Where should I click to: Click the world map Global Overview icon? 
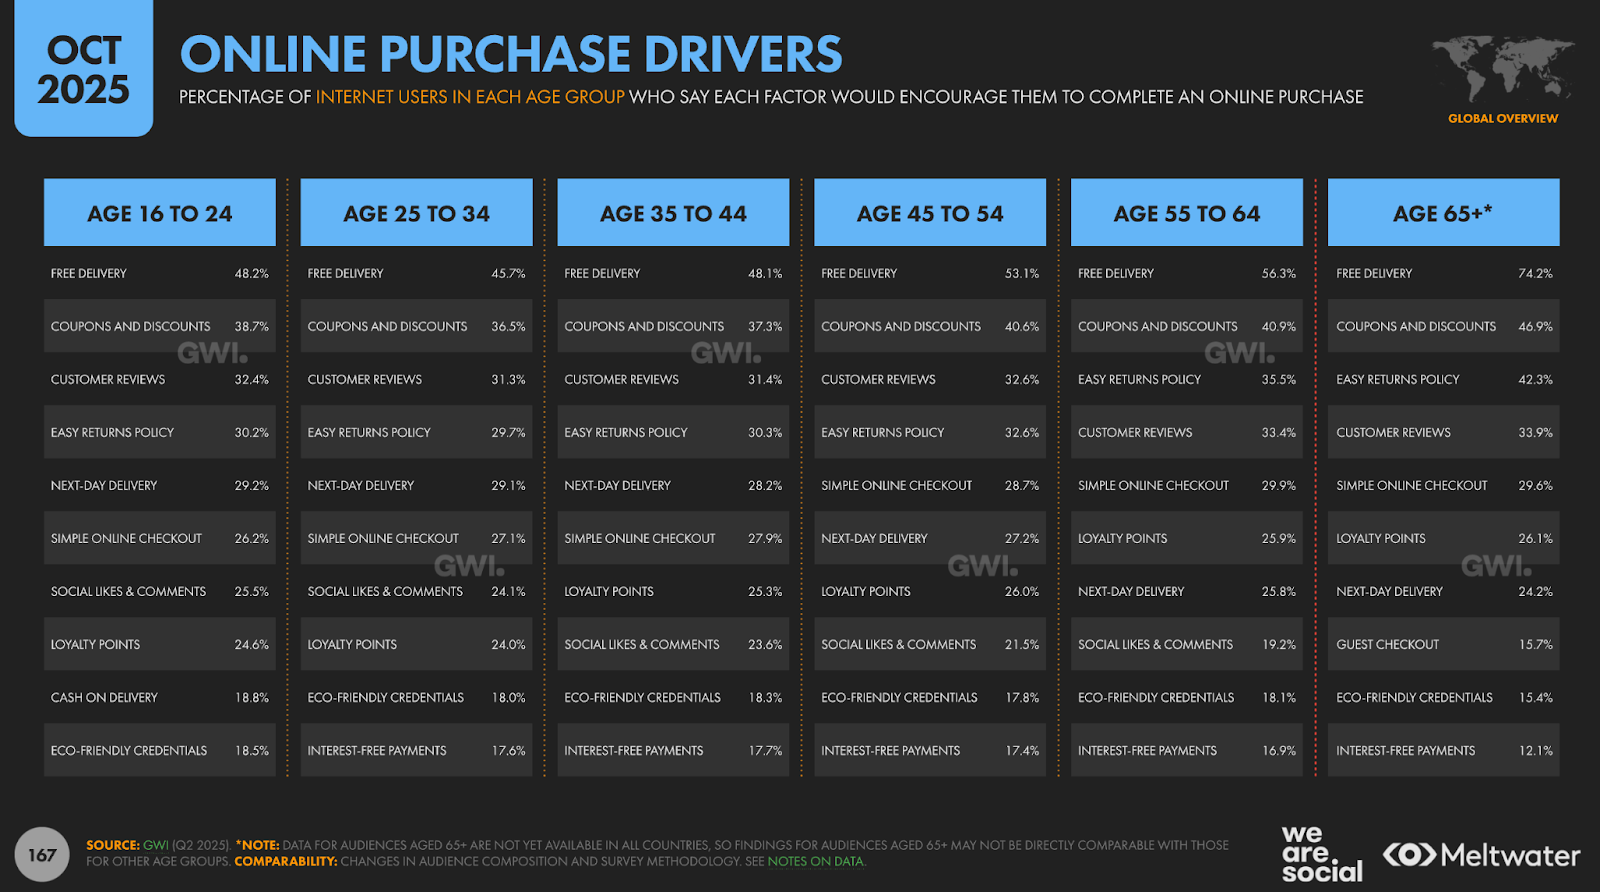1502,70
